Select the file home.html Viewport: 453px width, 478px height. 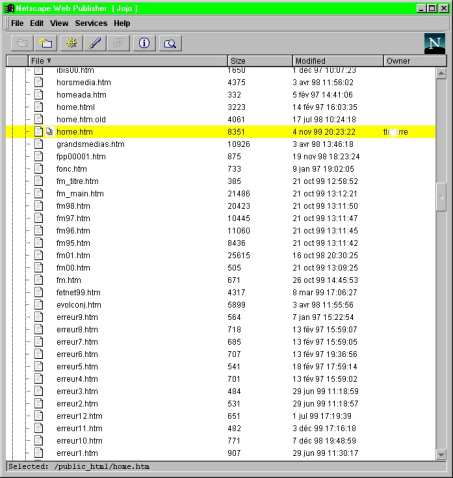(x=76, y=107)
